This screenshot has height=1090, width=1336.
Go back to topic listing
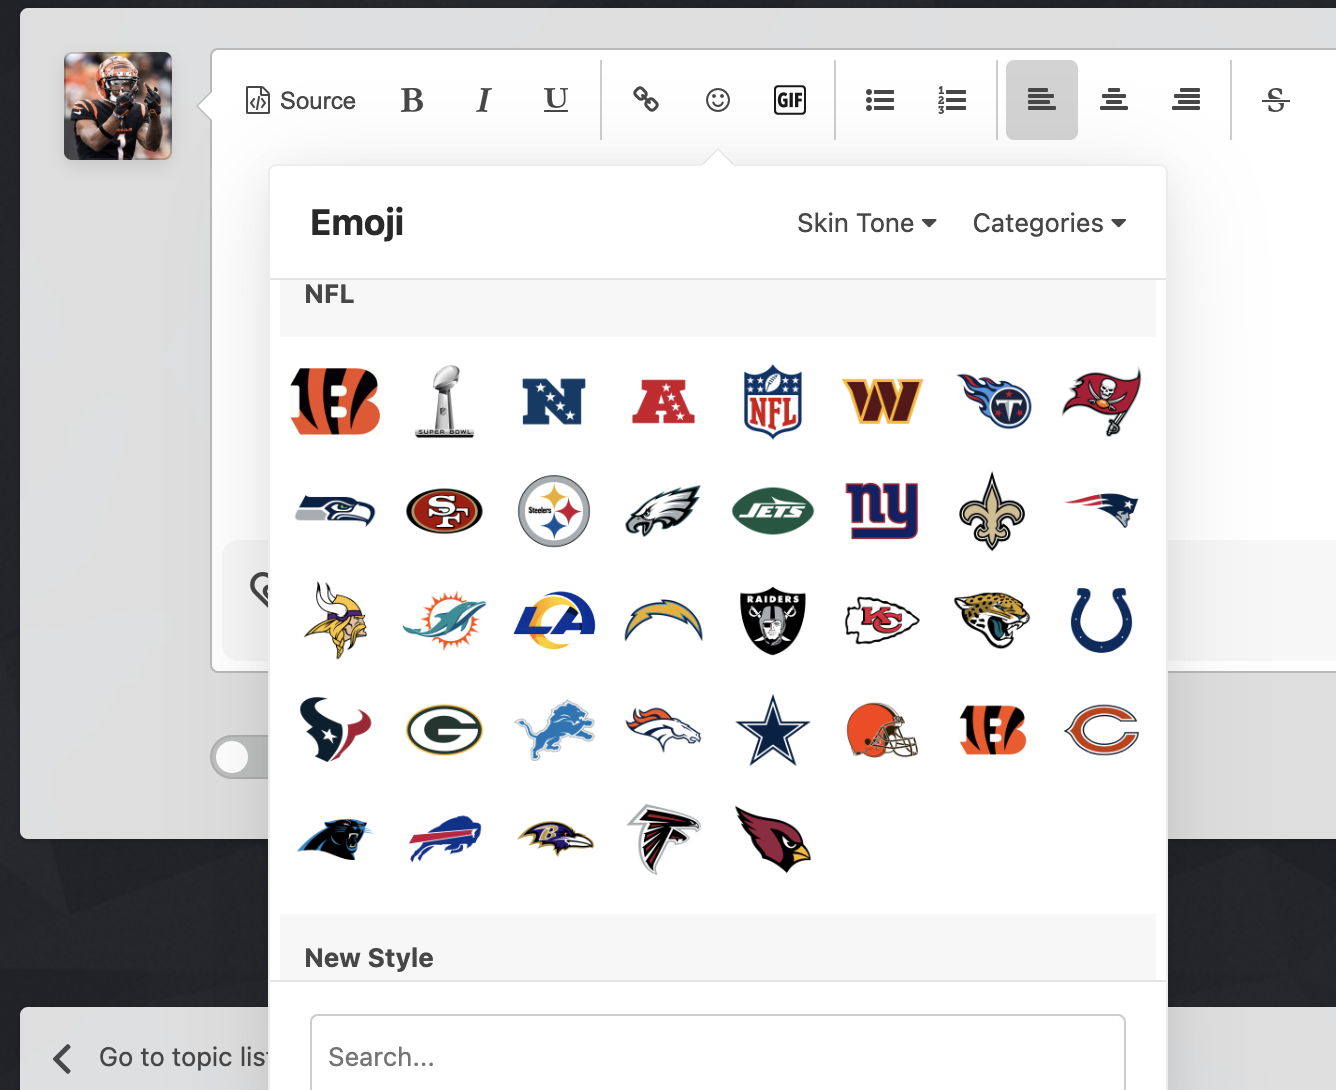tap(160, 1057)
